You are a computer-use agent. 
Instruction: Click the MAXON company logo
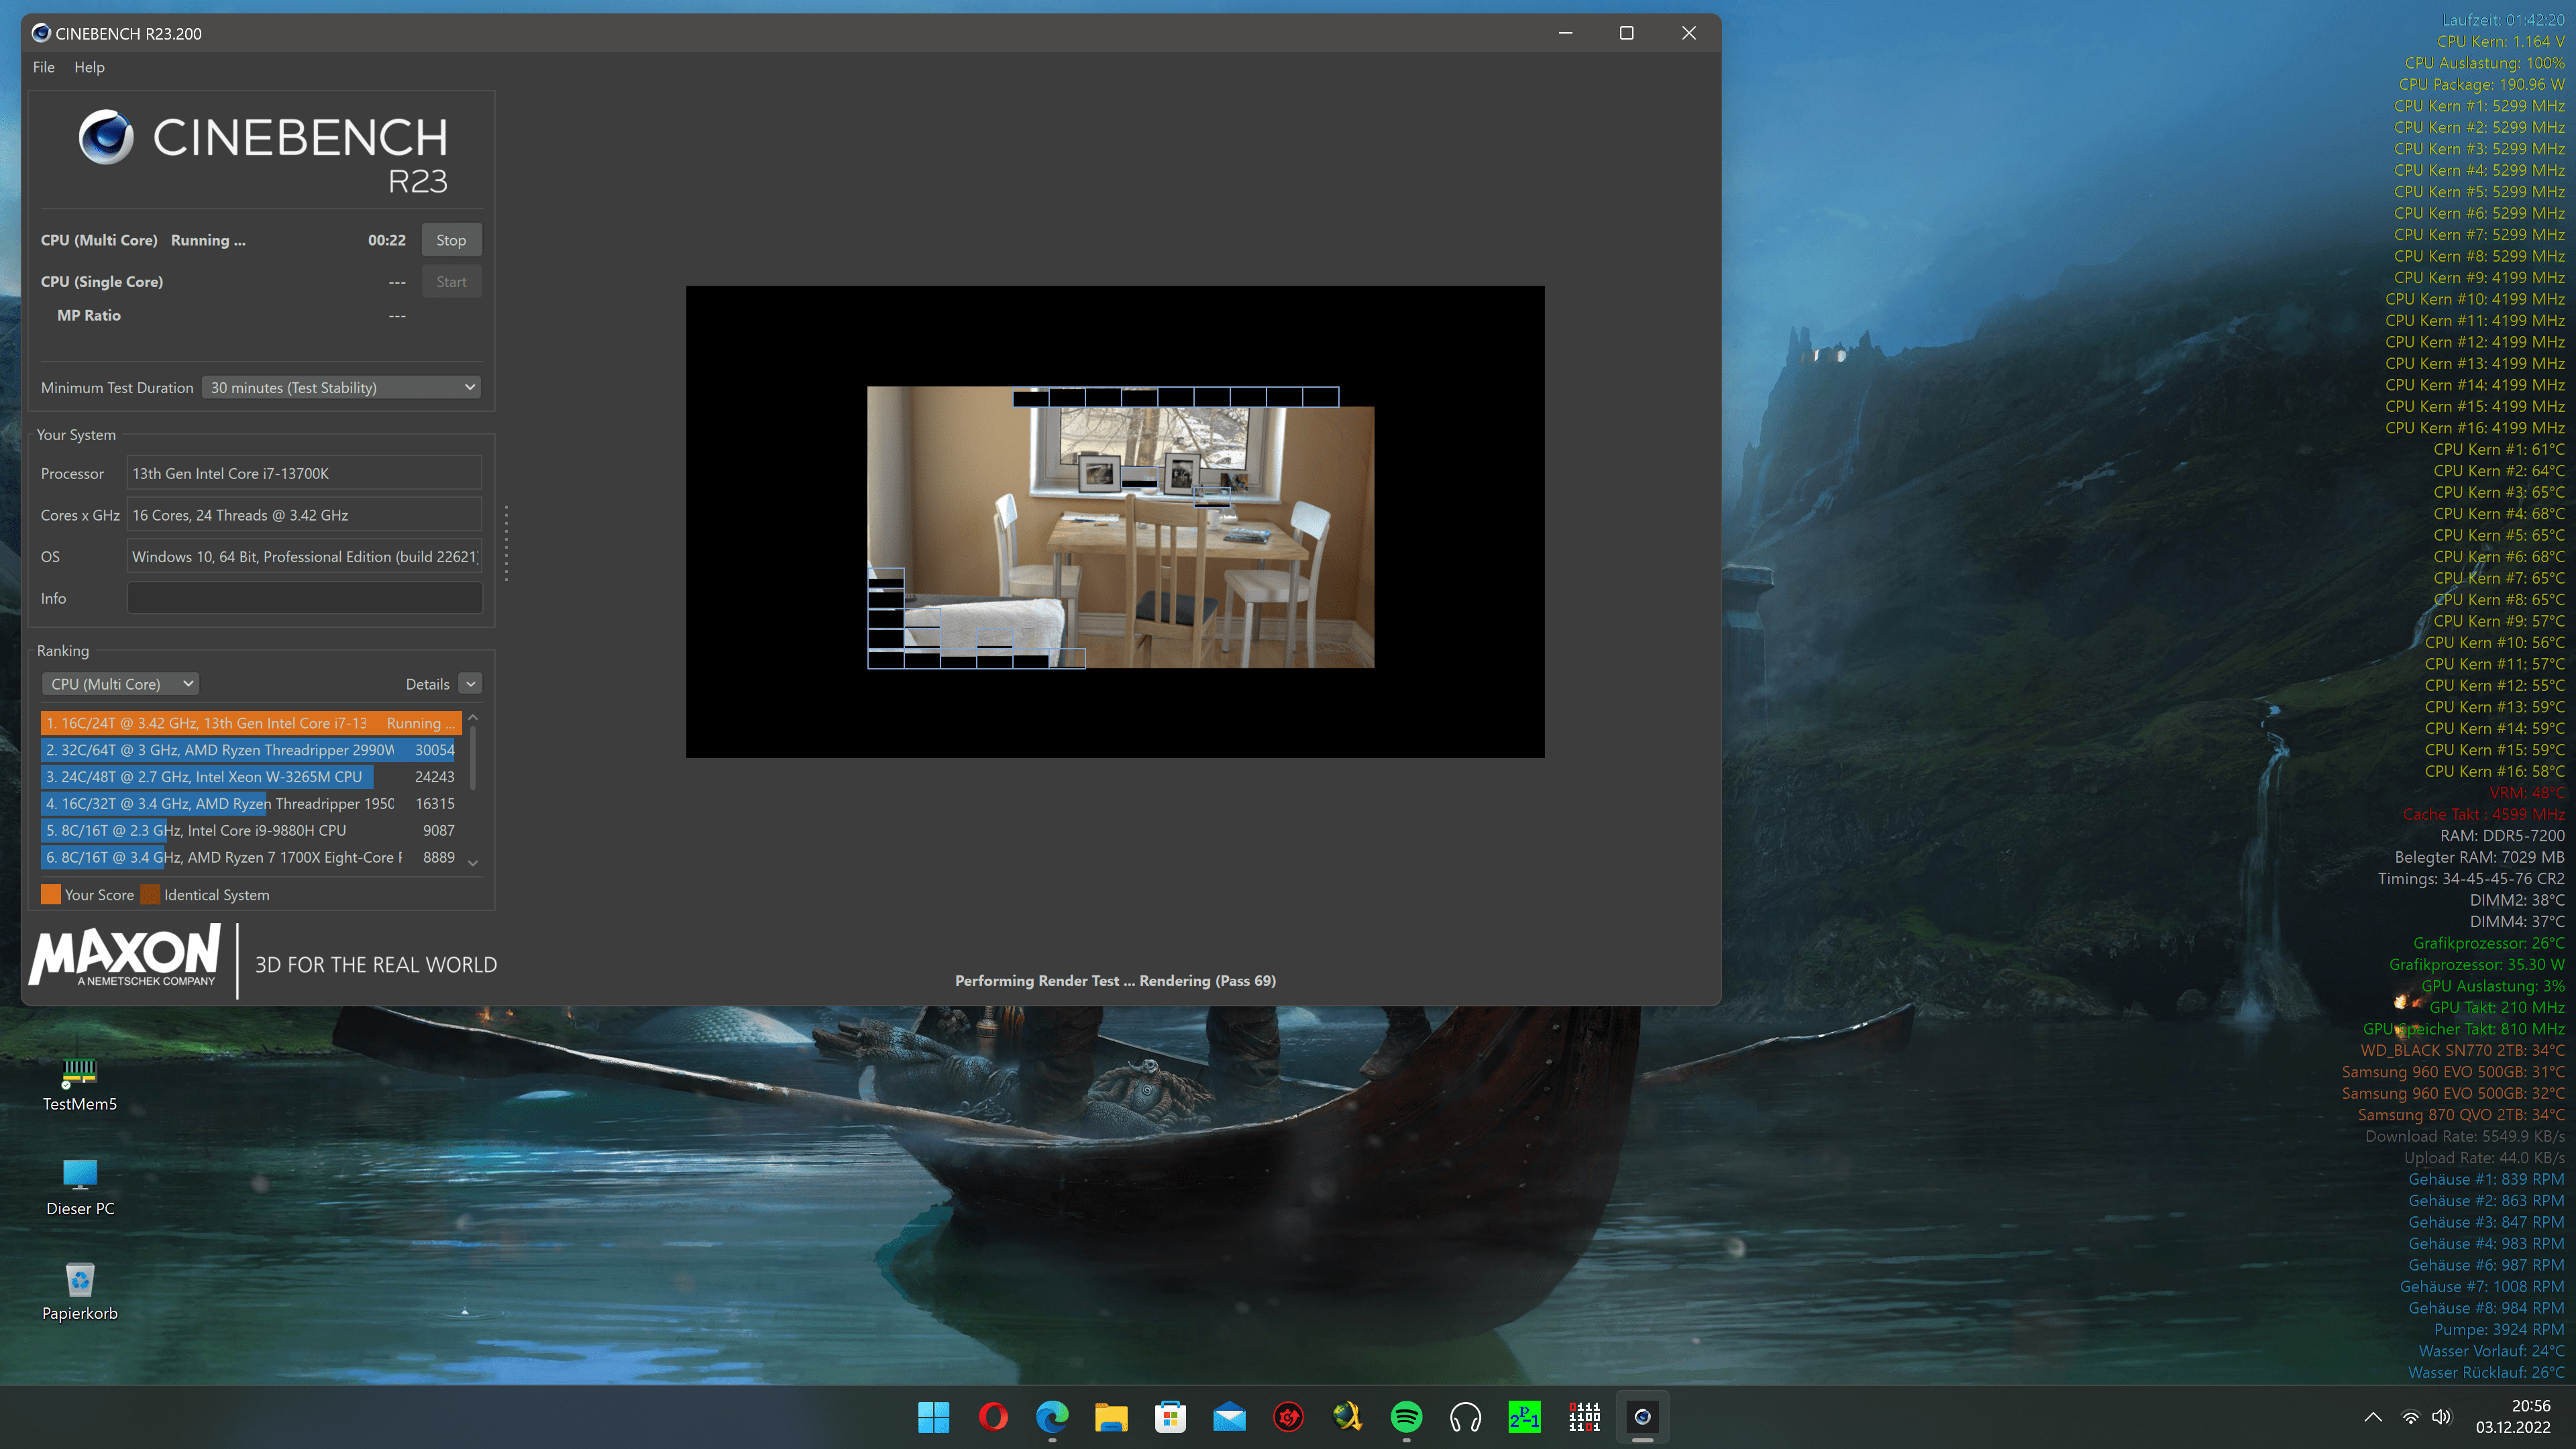(x=125, y=956)
